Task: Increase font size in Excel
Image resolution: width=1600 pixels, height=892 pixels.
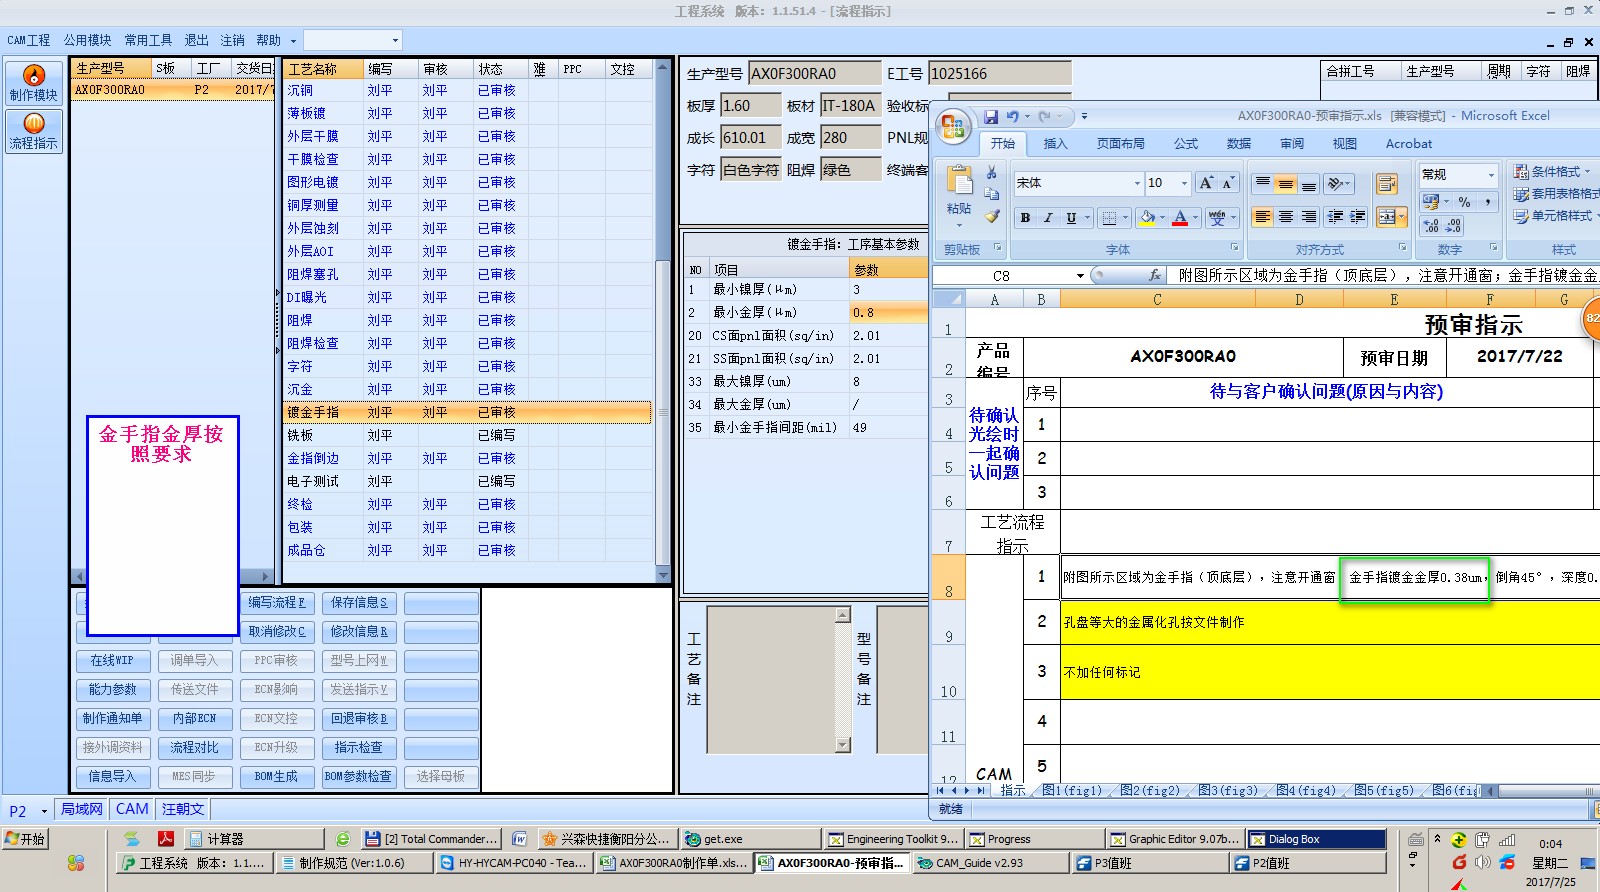Action: [x=1207, y=183]
